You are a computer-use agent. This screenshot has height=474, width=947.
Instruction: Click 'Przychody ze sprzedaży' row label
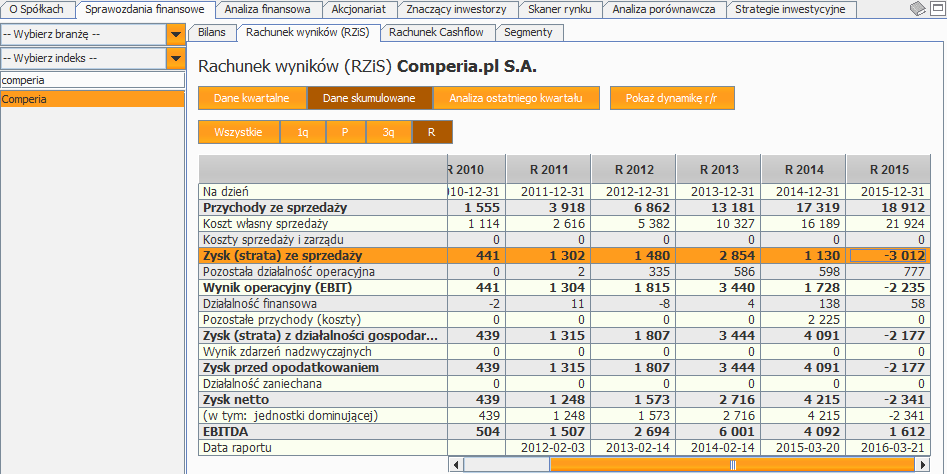274,208
